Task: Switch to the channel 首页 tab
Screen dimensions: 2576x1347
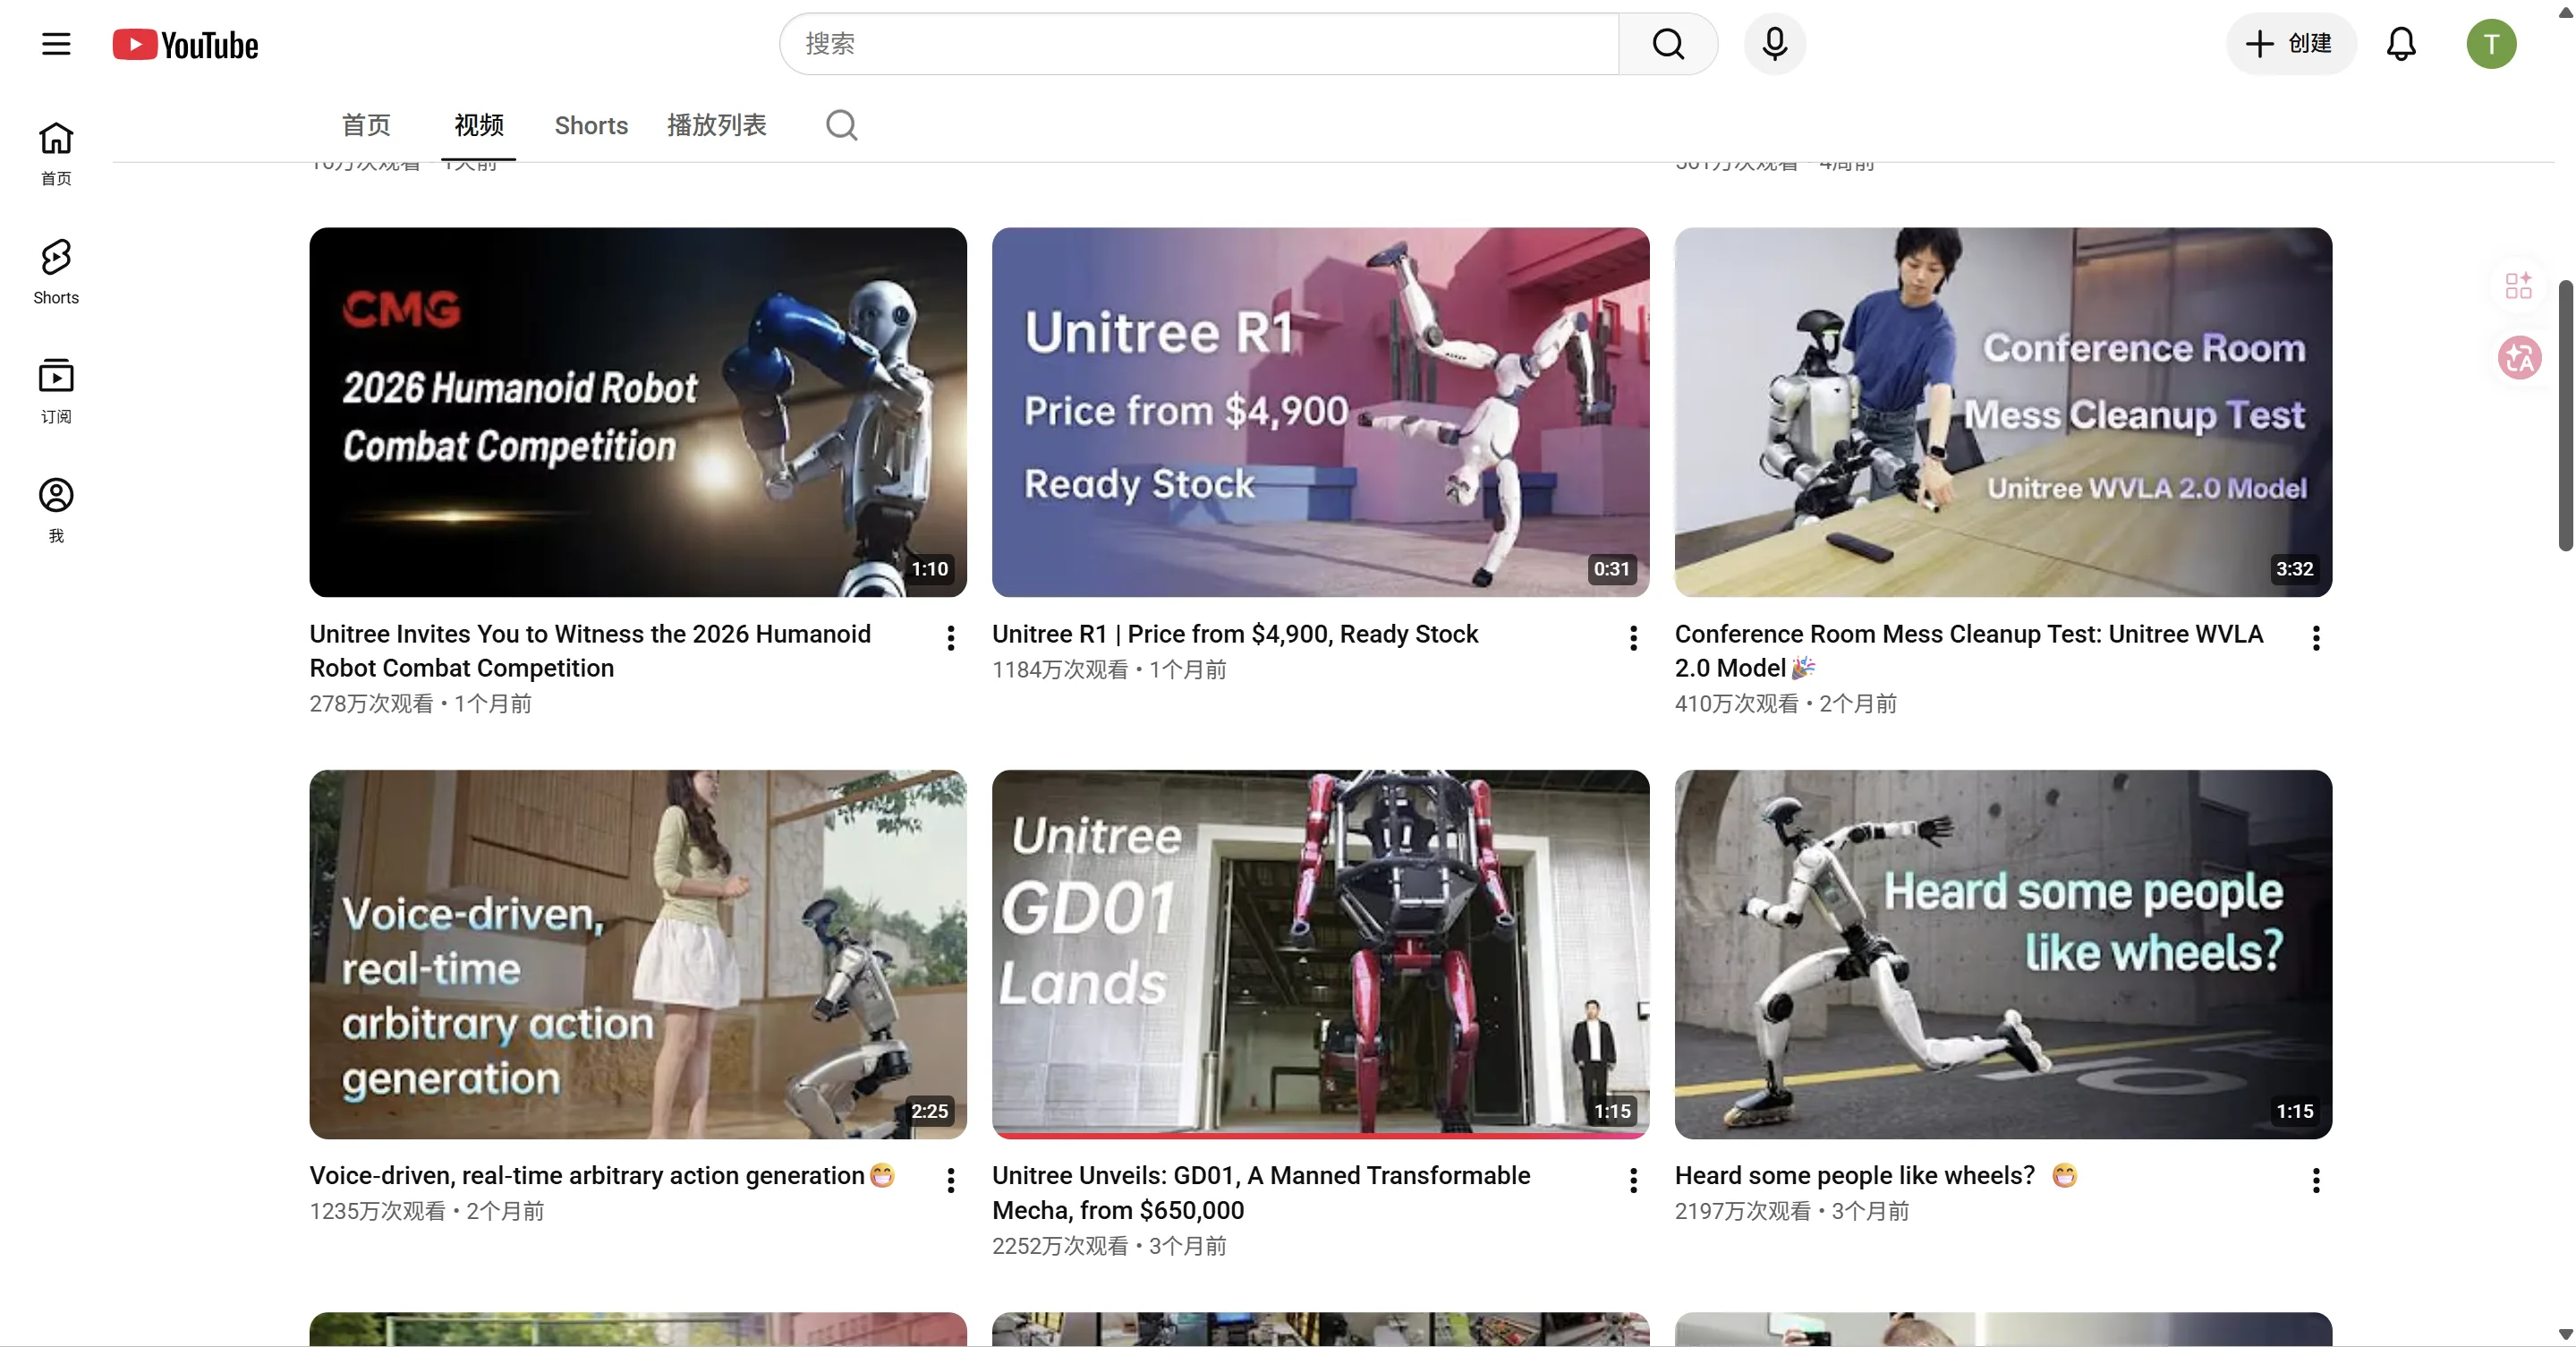Action: point(366,125)
